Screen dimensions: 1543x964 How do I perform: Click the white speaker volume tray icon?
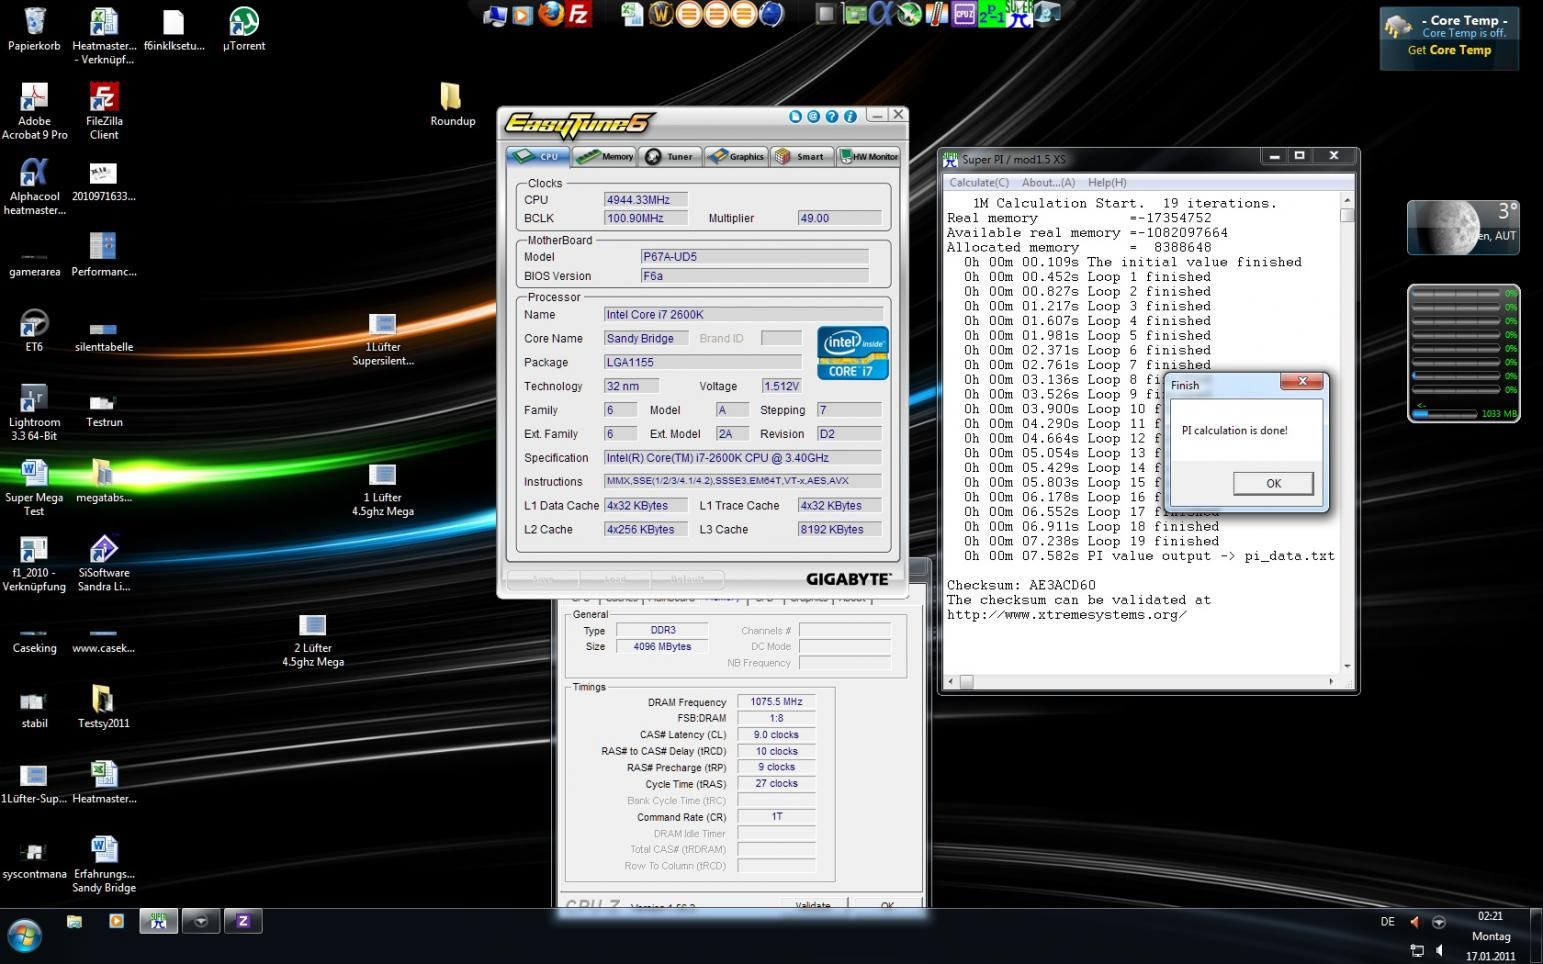[1439, 950]
